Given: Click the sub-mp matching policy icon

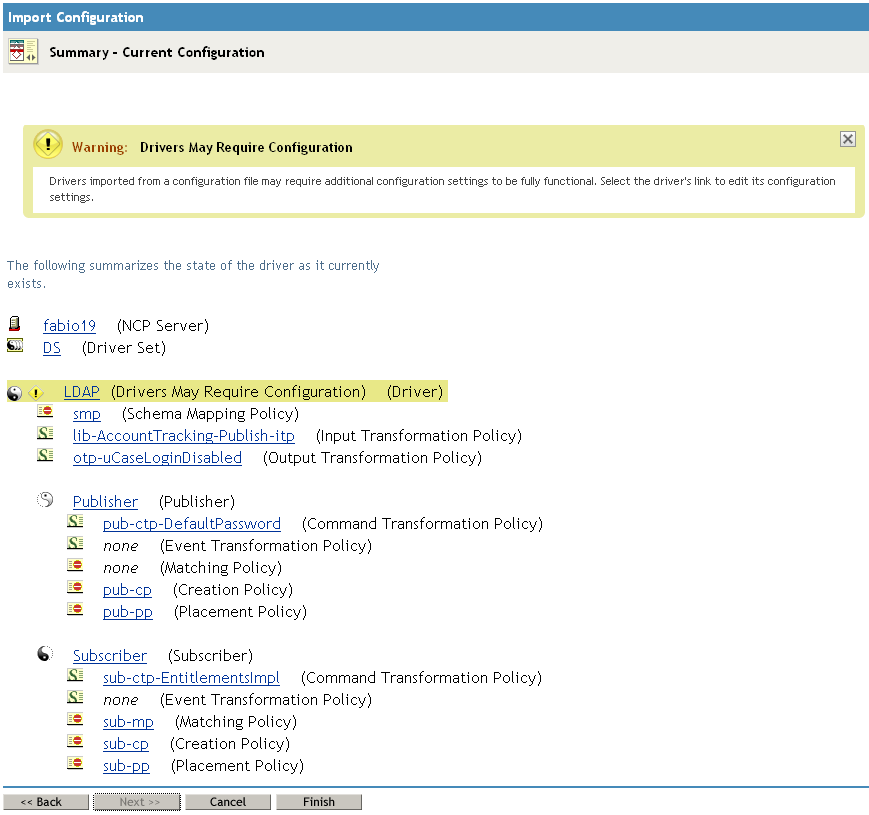Looking at the screenshot, I should pyautogui.click(x=75, y=720).
